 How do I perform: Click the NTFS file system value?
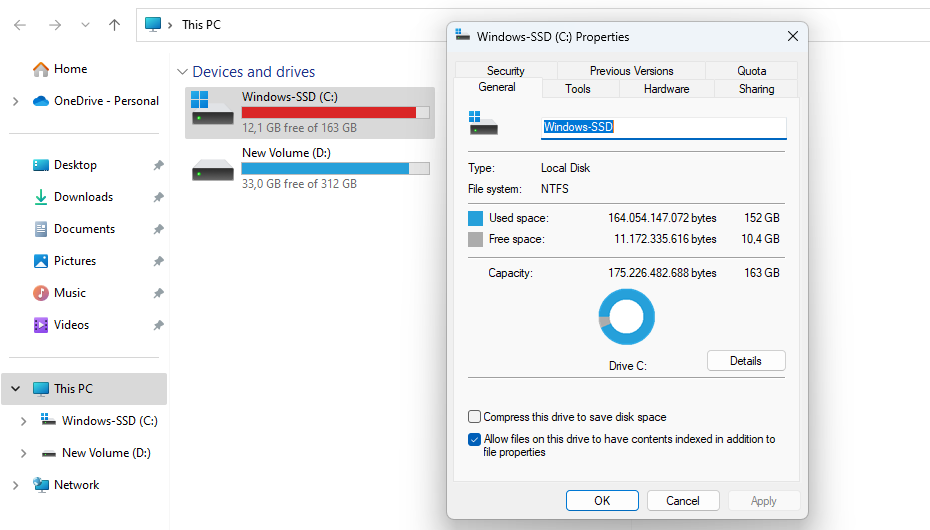[x=555, y=189]
